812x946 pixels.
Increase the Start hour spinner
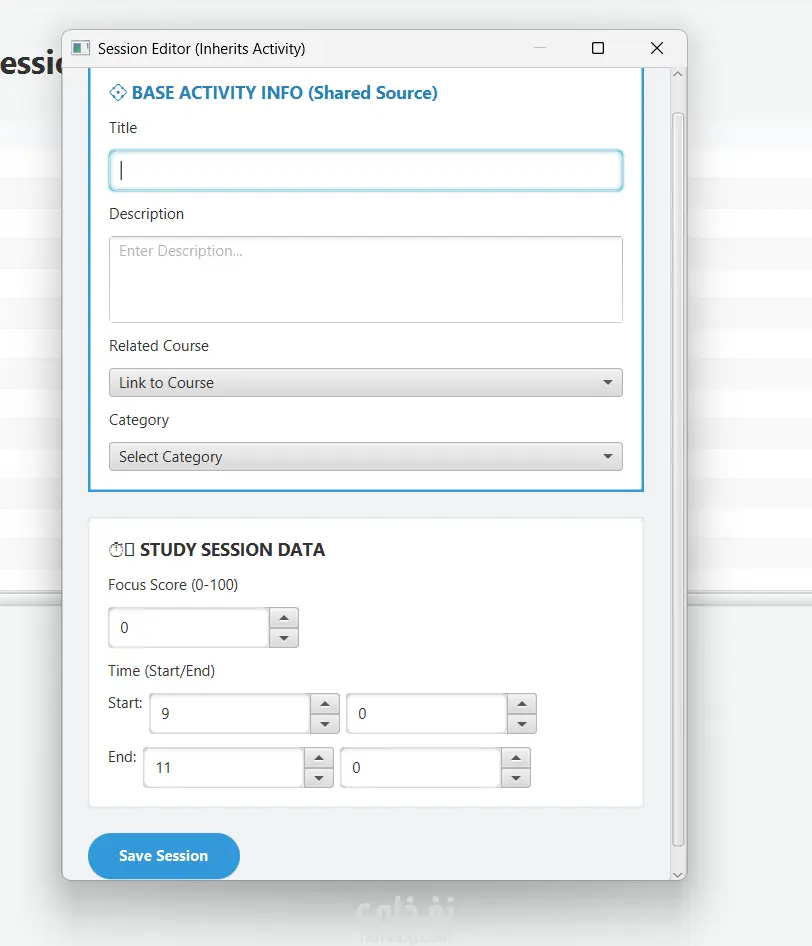[x=325, y=703]
